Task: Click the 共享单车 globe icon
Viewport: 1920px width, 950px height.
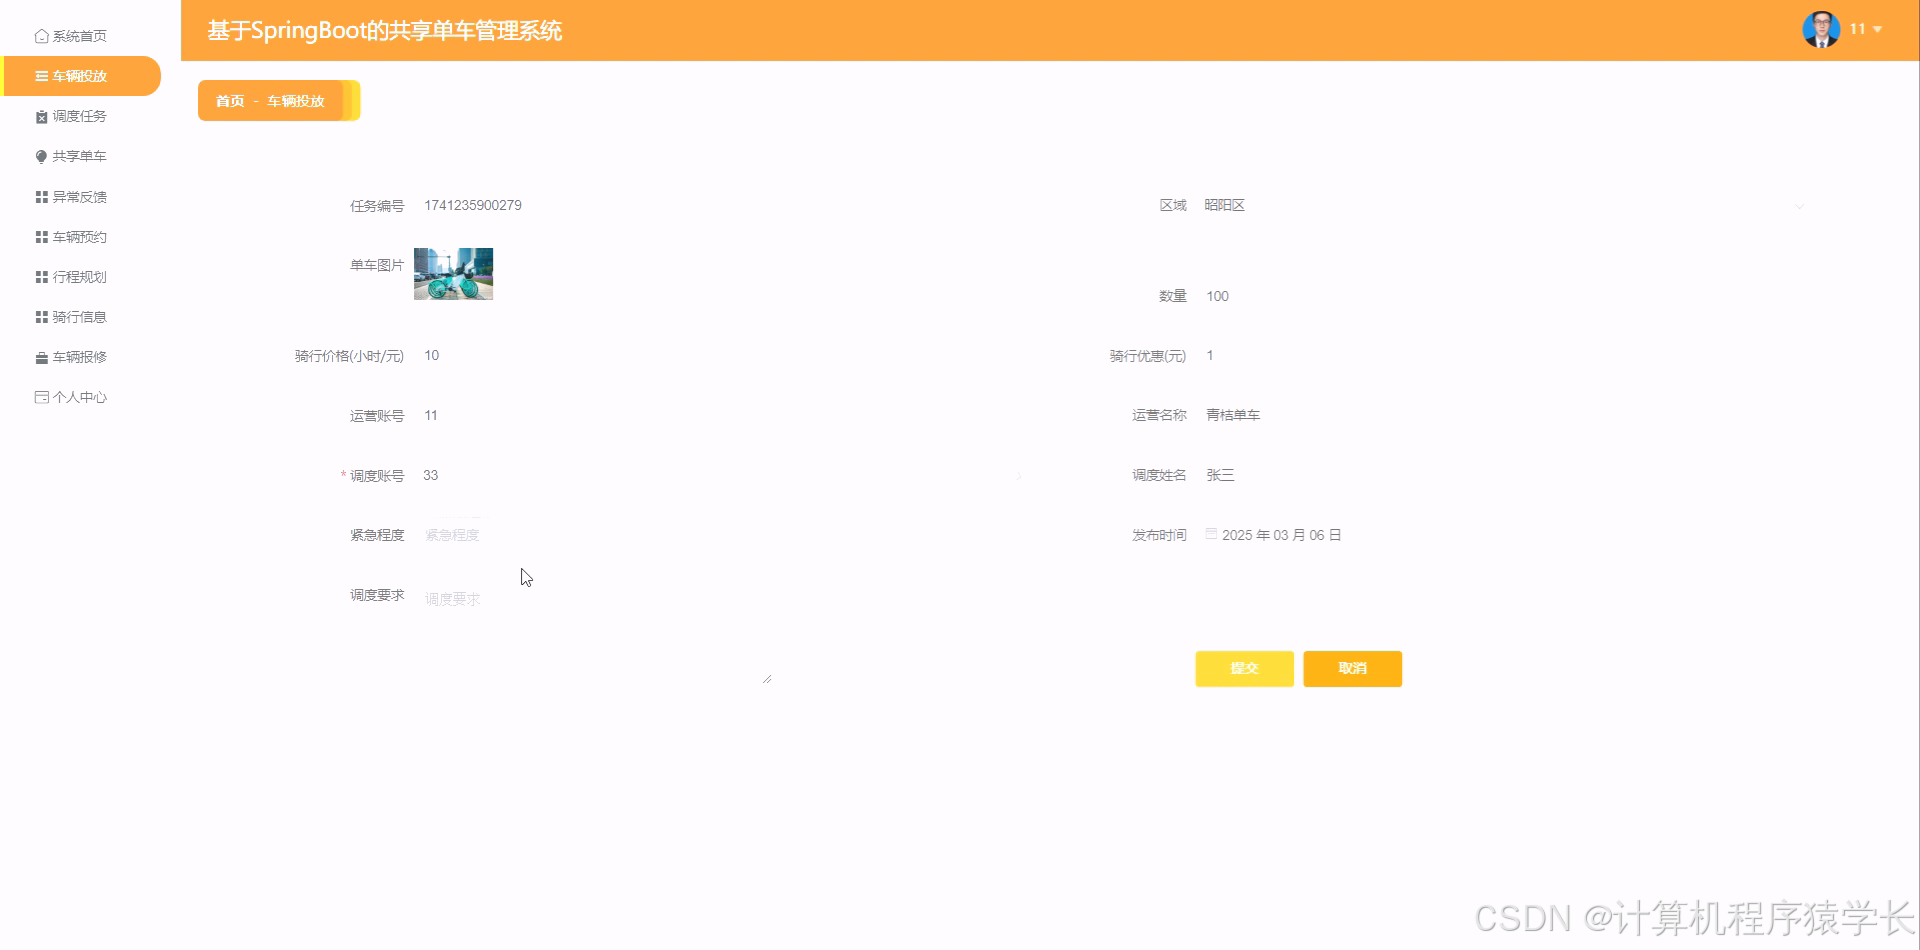Action: (40, 156)
